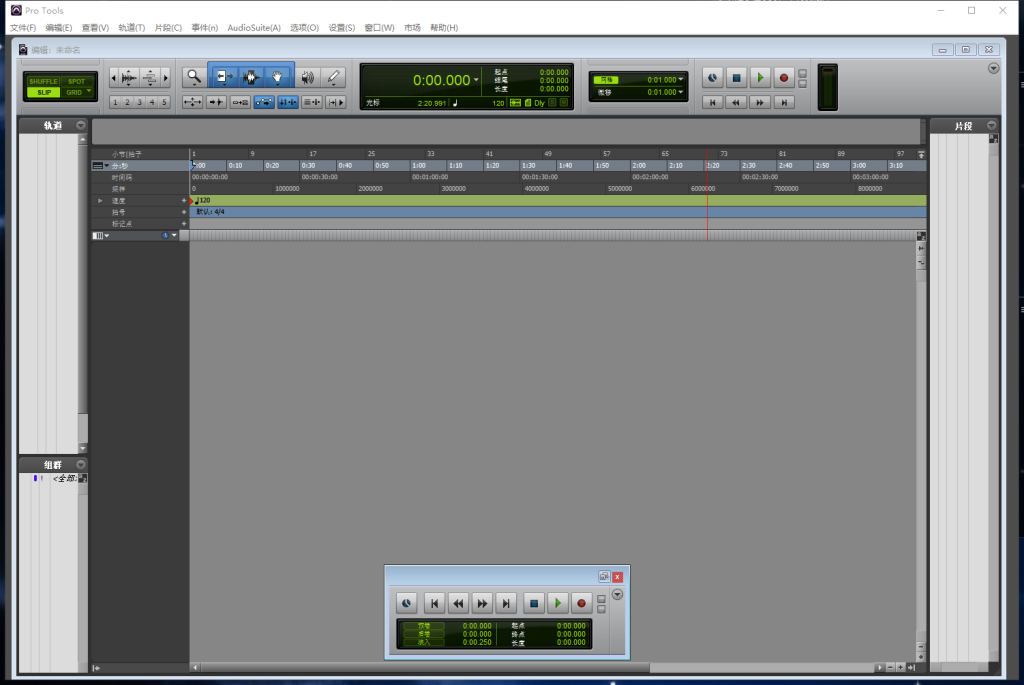Image resolution: width=1024 pixels, height=685 pixels.
Task: Open the AudioSuite(A) menu
Action: pyautogui.click(x=253, y=27)
